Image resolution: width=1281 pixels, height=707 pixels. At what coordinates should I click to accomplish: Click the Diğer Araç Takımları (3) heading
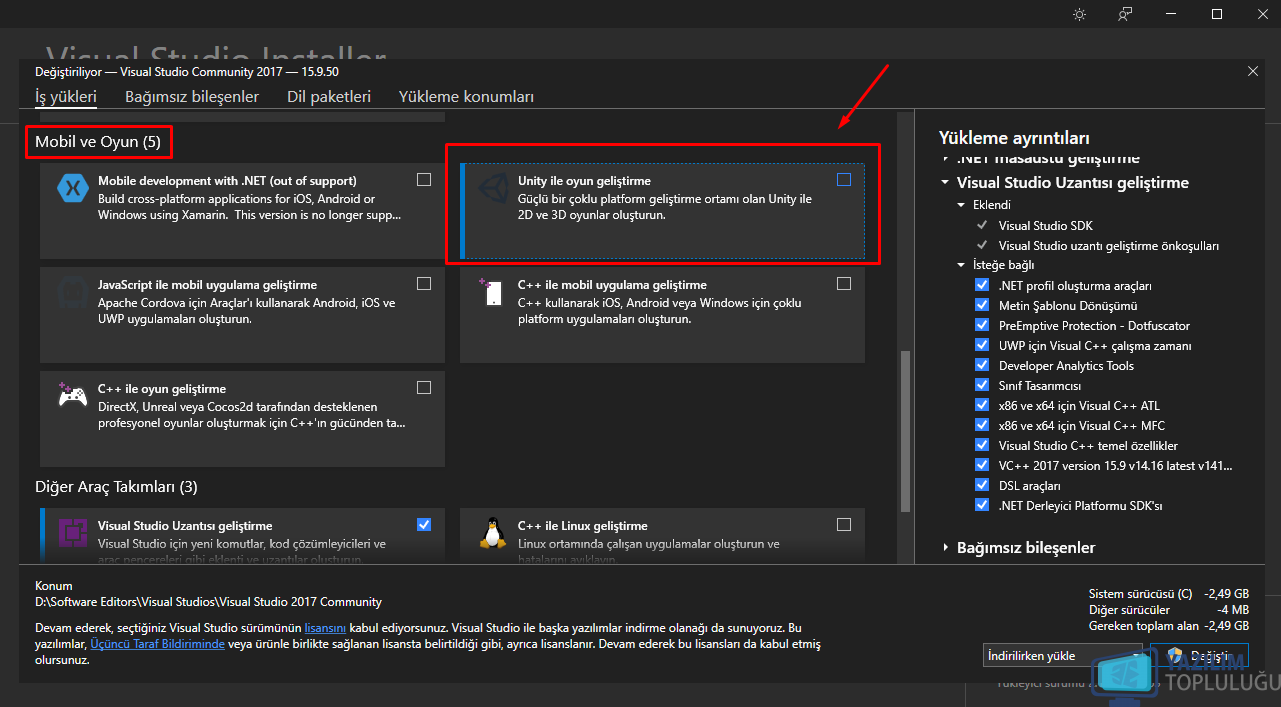(x=116, y=487)
